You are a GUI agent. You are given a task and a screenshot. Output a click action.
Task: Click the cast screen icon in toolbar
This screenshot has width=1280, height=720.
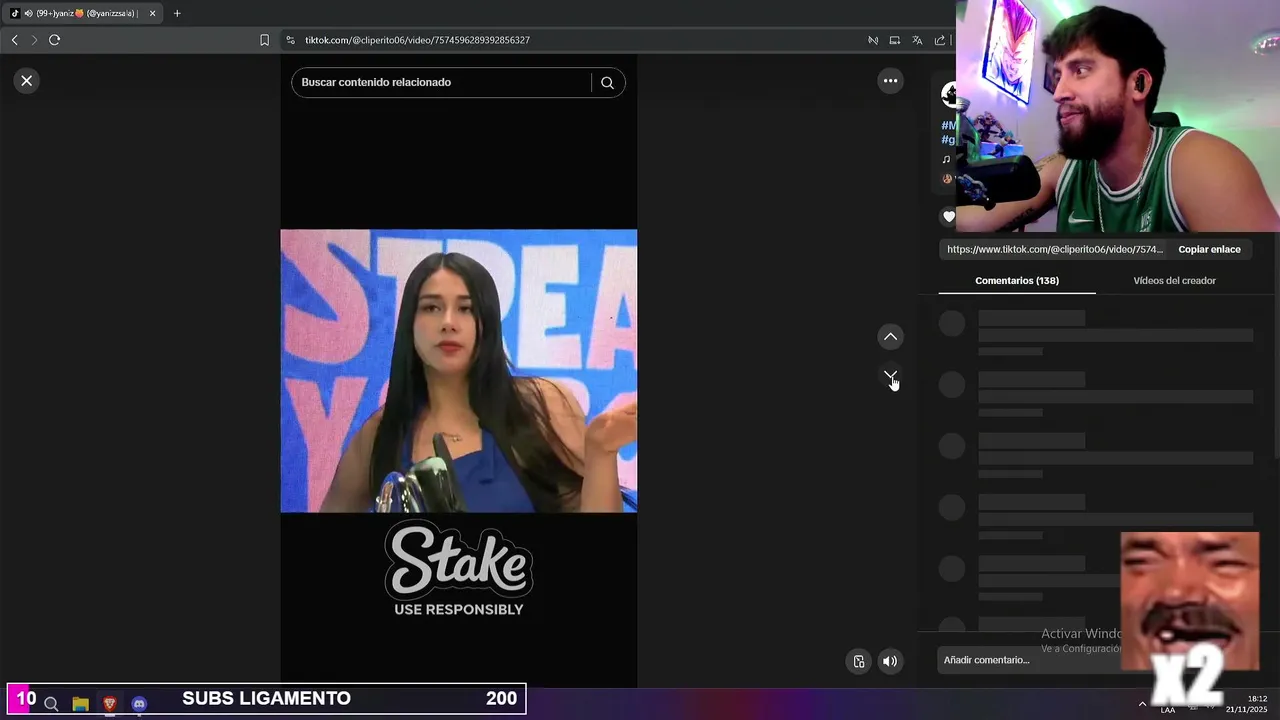(895, 40)
